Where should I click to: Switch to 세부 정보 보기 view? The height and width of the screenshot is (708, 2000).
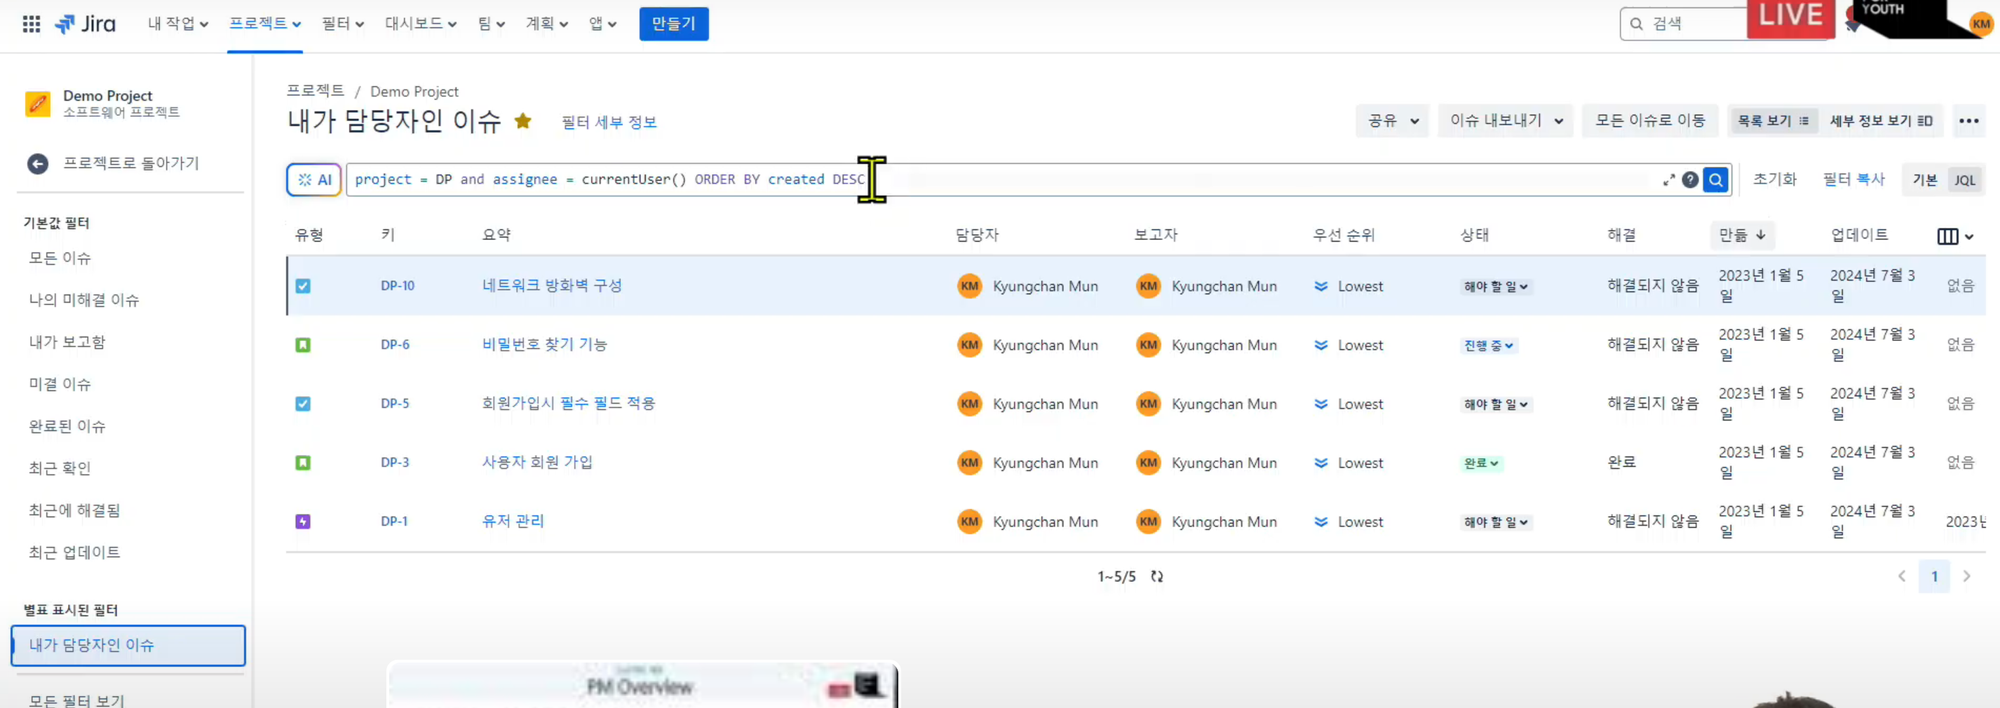(x=1881, y=121)
